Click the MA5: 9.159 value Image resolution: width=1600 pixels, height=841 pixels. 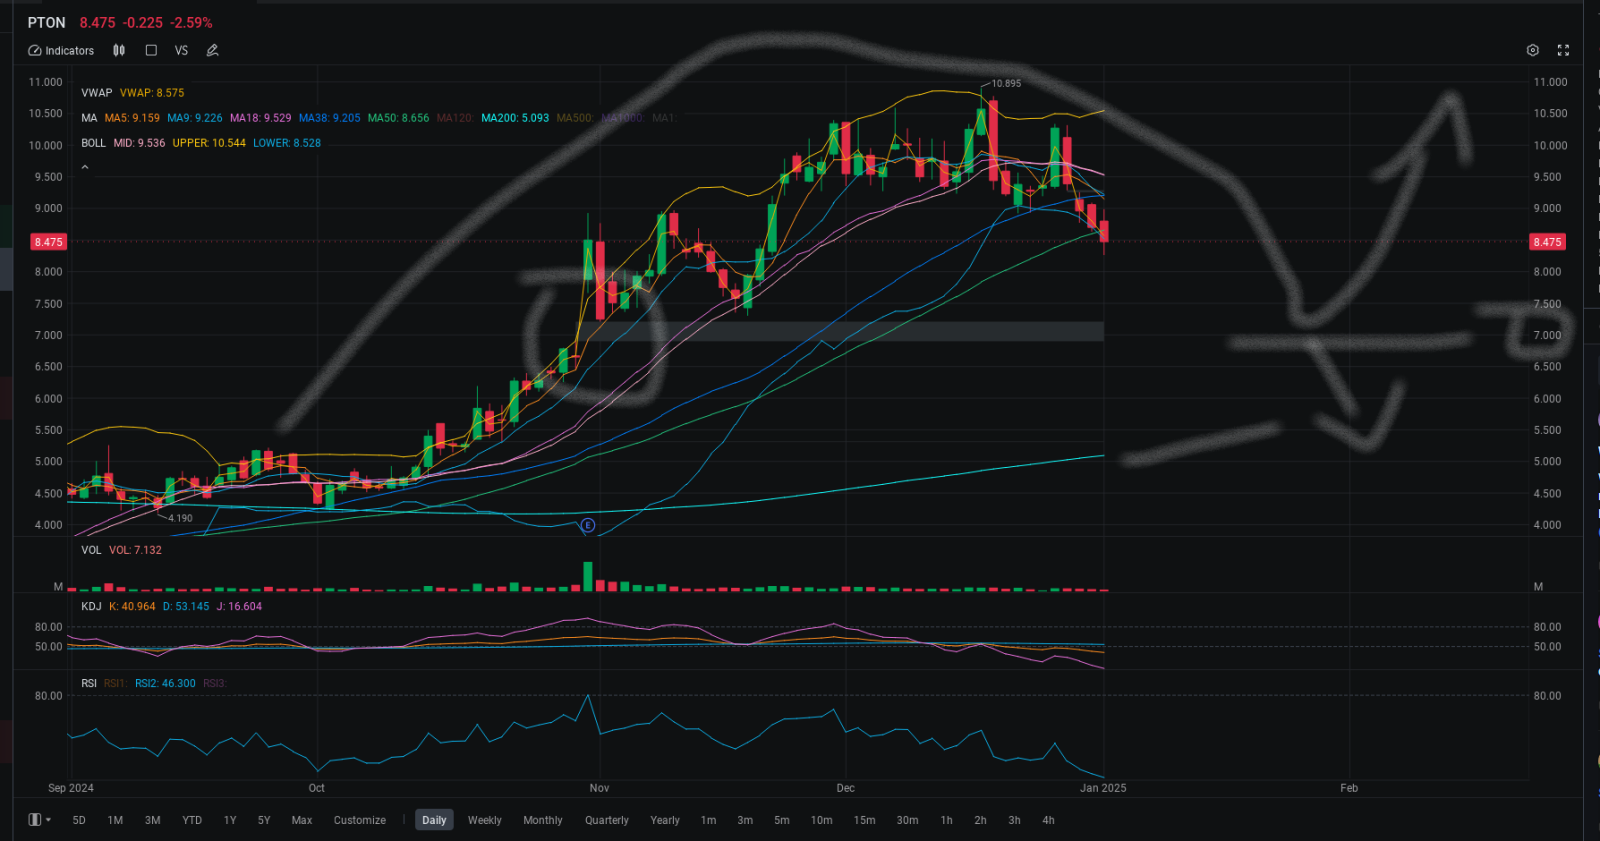132,118
